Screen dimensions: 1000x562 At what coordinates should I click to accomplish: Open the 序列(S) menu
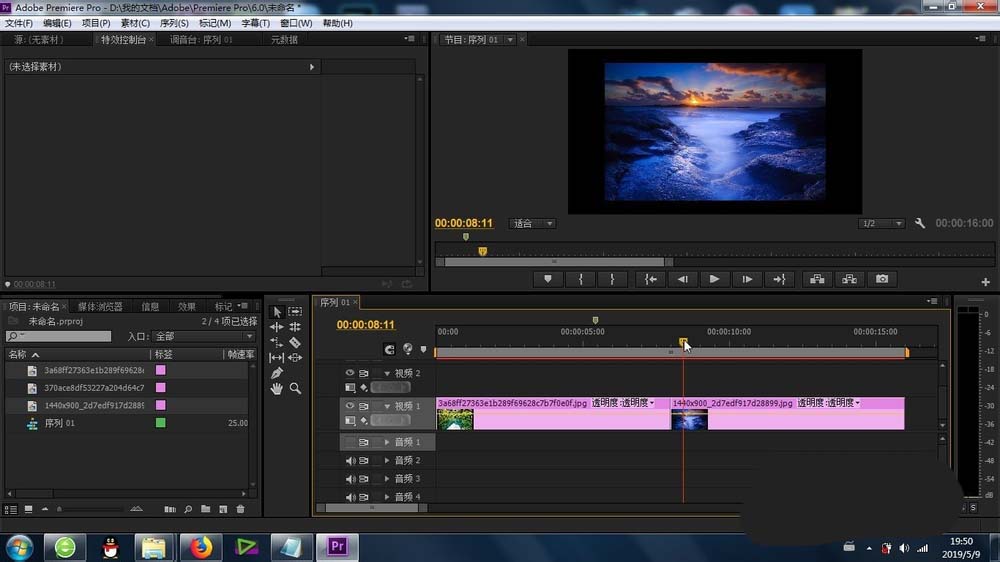coord(174,23)
